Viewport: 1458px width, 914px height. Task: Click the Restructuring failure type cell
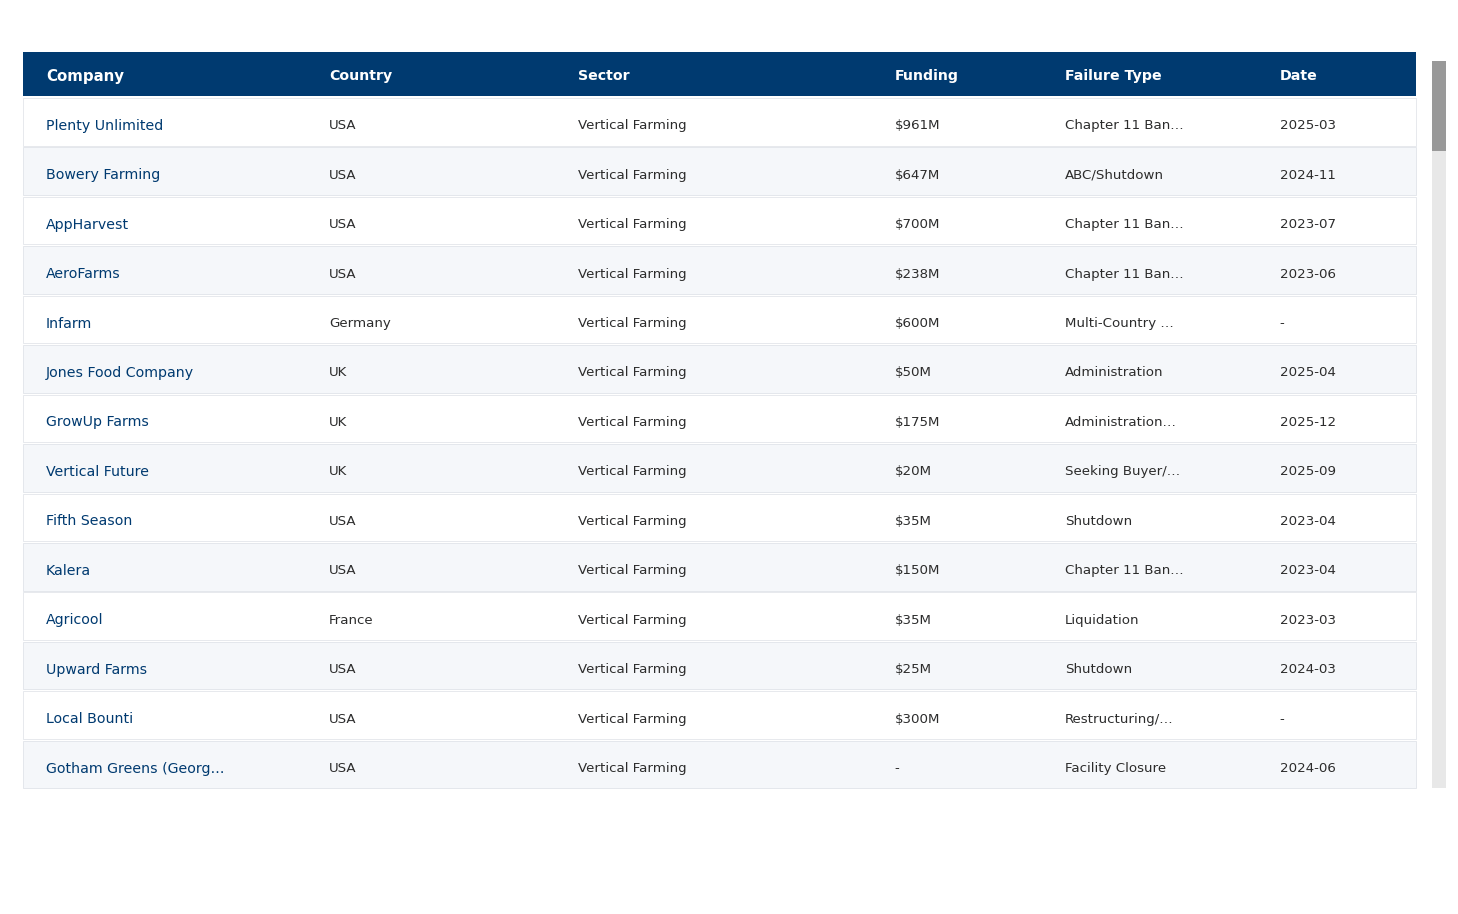1118,719
